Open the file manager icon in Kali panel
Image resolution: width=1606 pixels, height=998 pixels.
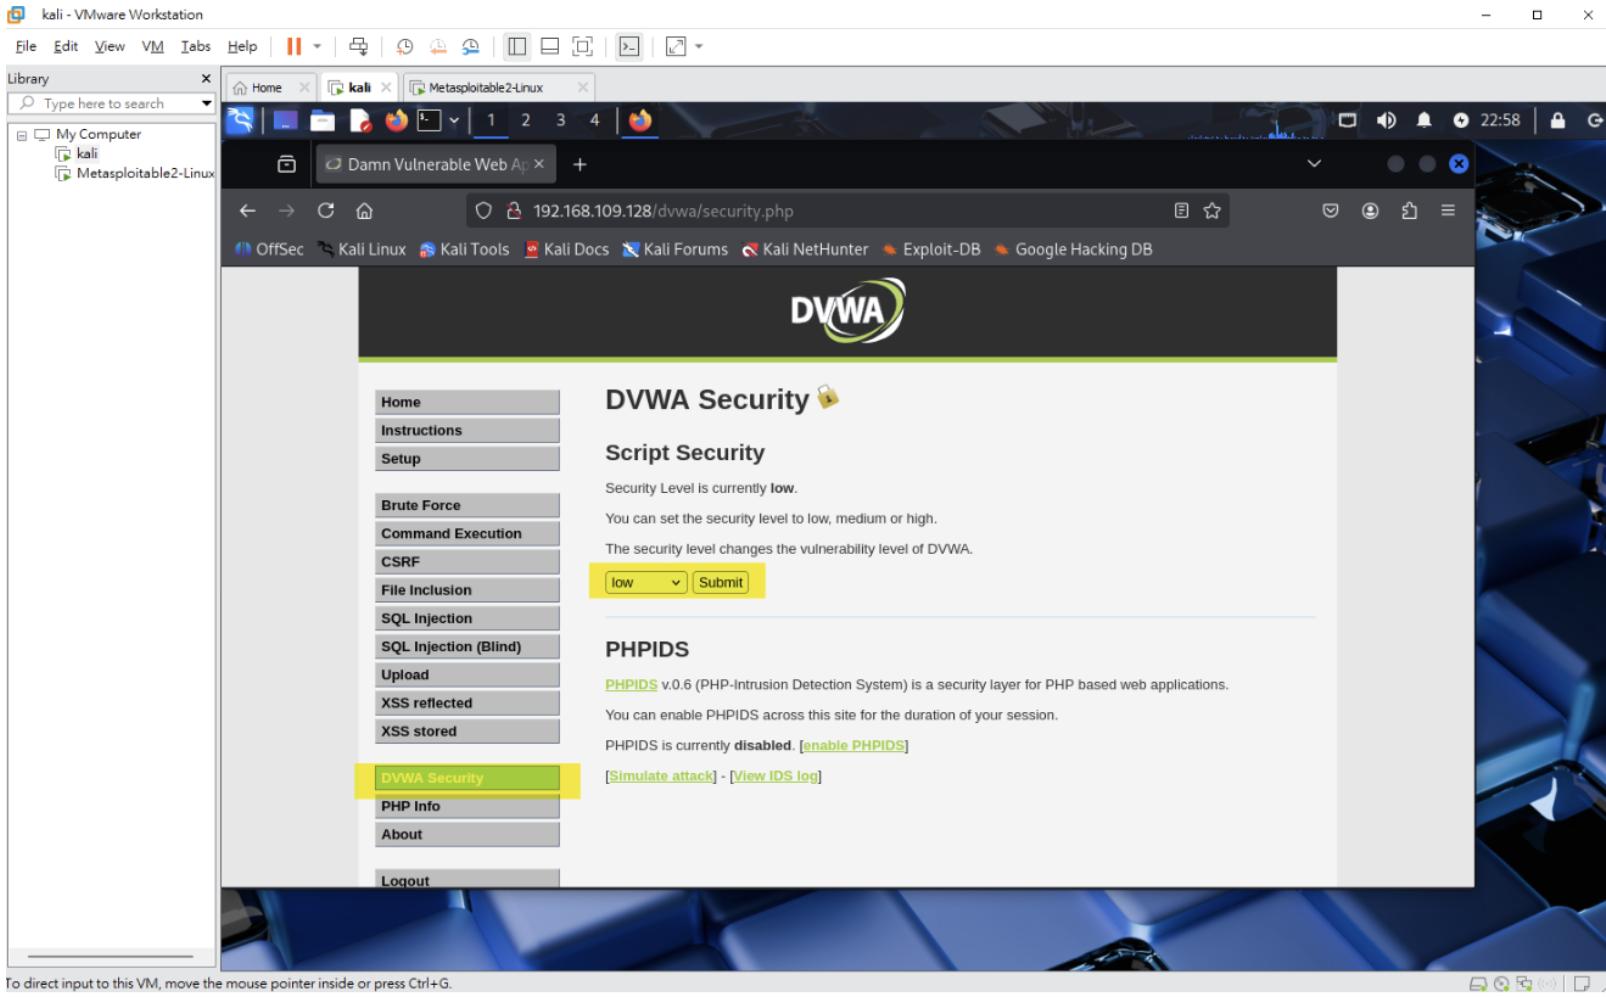322,120
